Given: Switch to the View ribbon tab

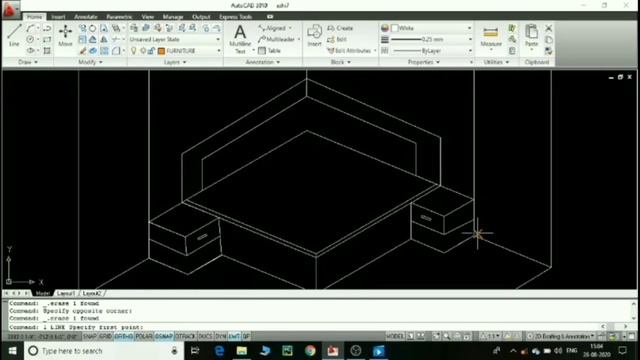Looking at the screenshot, I should pyautogui.click(x=147, y=17).
